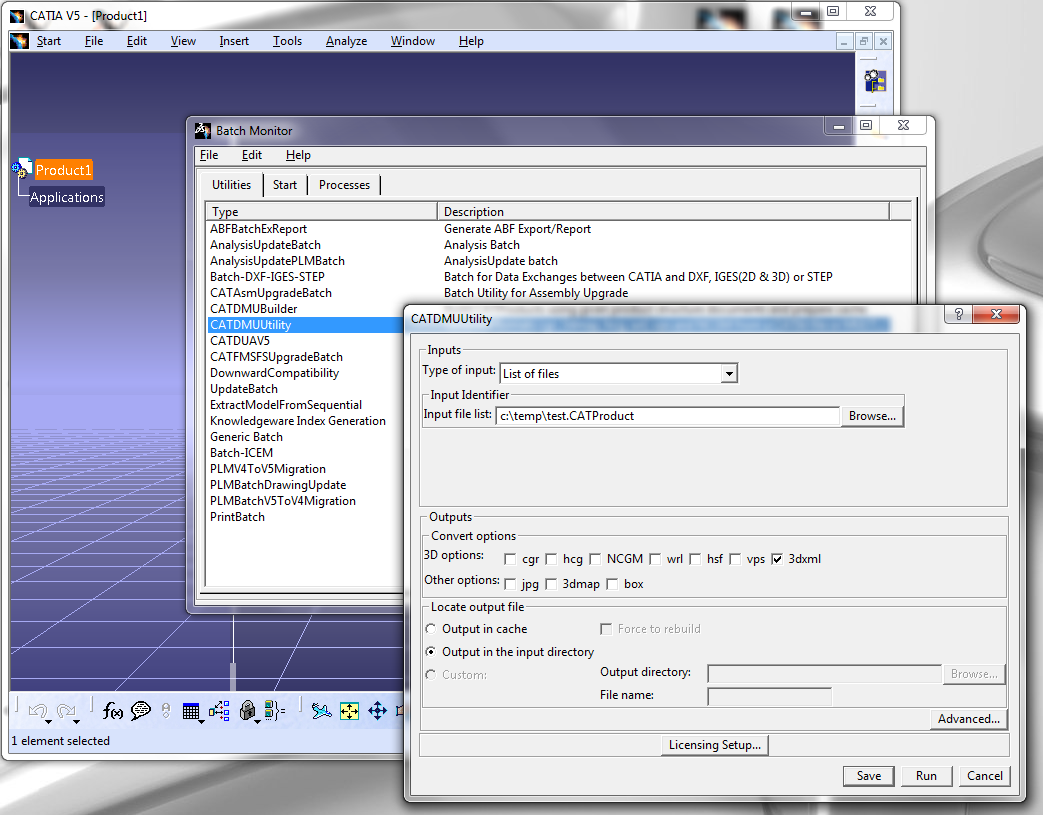The width and height of the screenshot is (1043, 815).
Task: Click the assembly workbench icon at right toolbar
Action: pyautogui.click(x=875, y=82)
